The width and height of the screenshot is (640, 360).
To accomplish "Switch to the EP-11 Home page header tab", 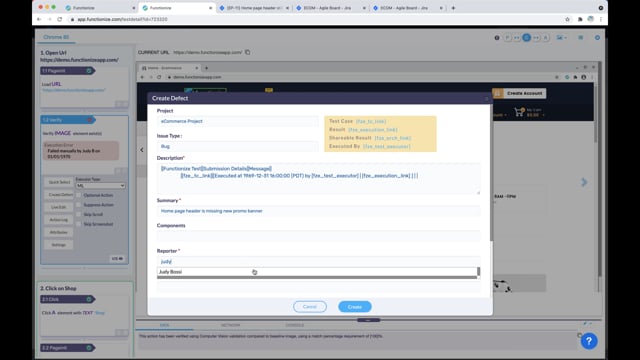I will click(x=254, y=8).
